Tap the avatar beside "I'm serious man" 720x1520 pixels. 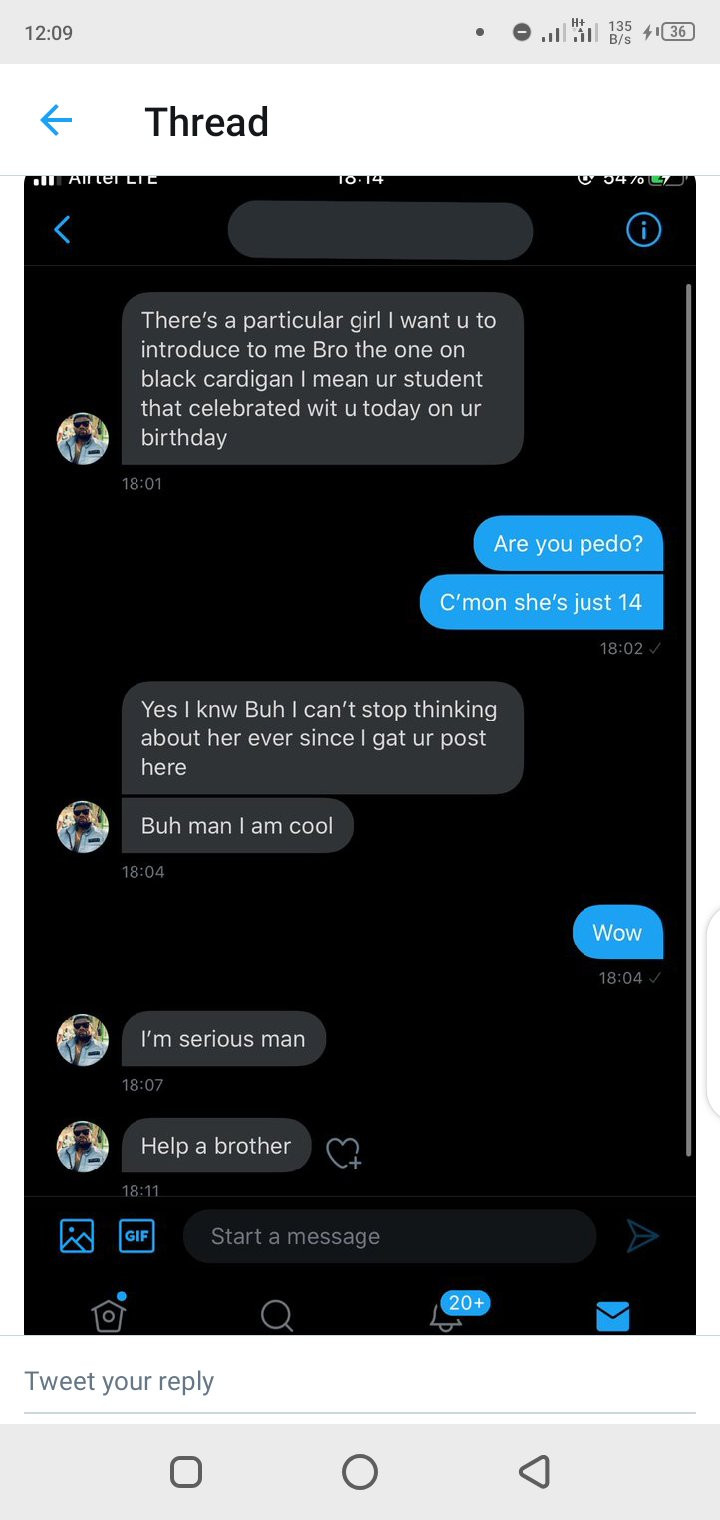(82, 1039)
